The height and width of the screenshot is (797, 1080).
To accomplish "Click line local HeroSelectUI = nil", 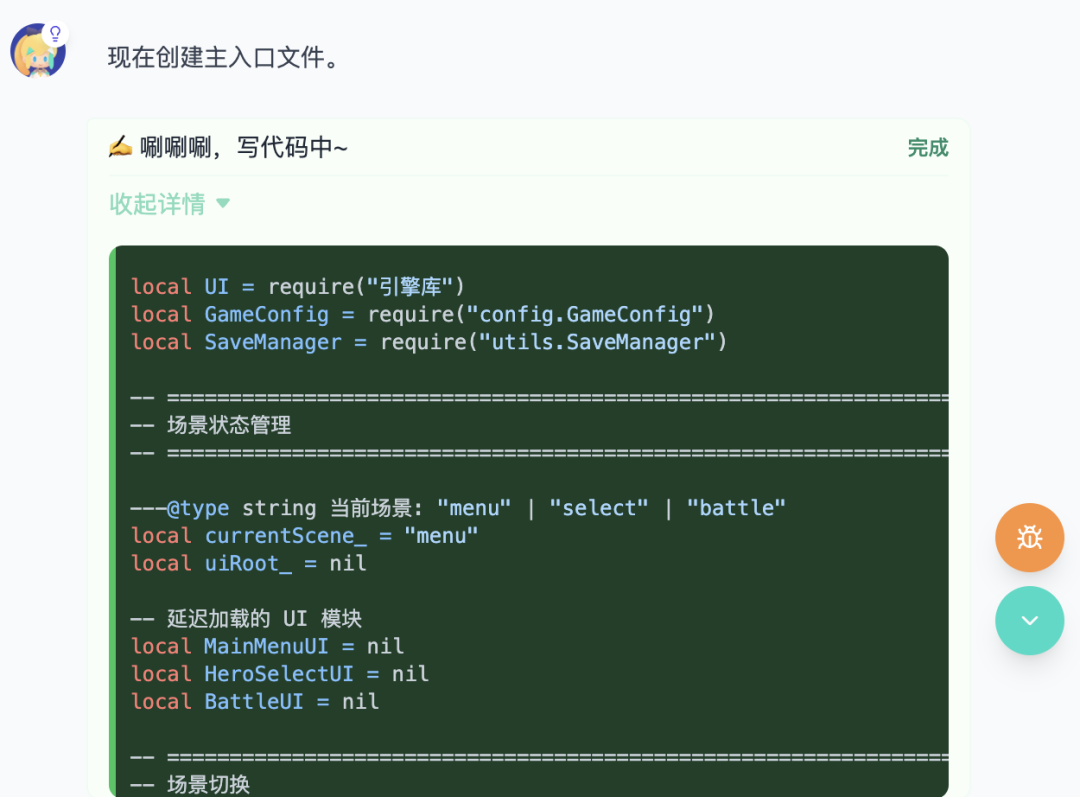I will point(280,674).
